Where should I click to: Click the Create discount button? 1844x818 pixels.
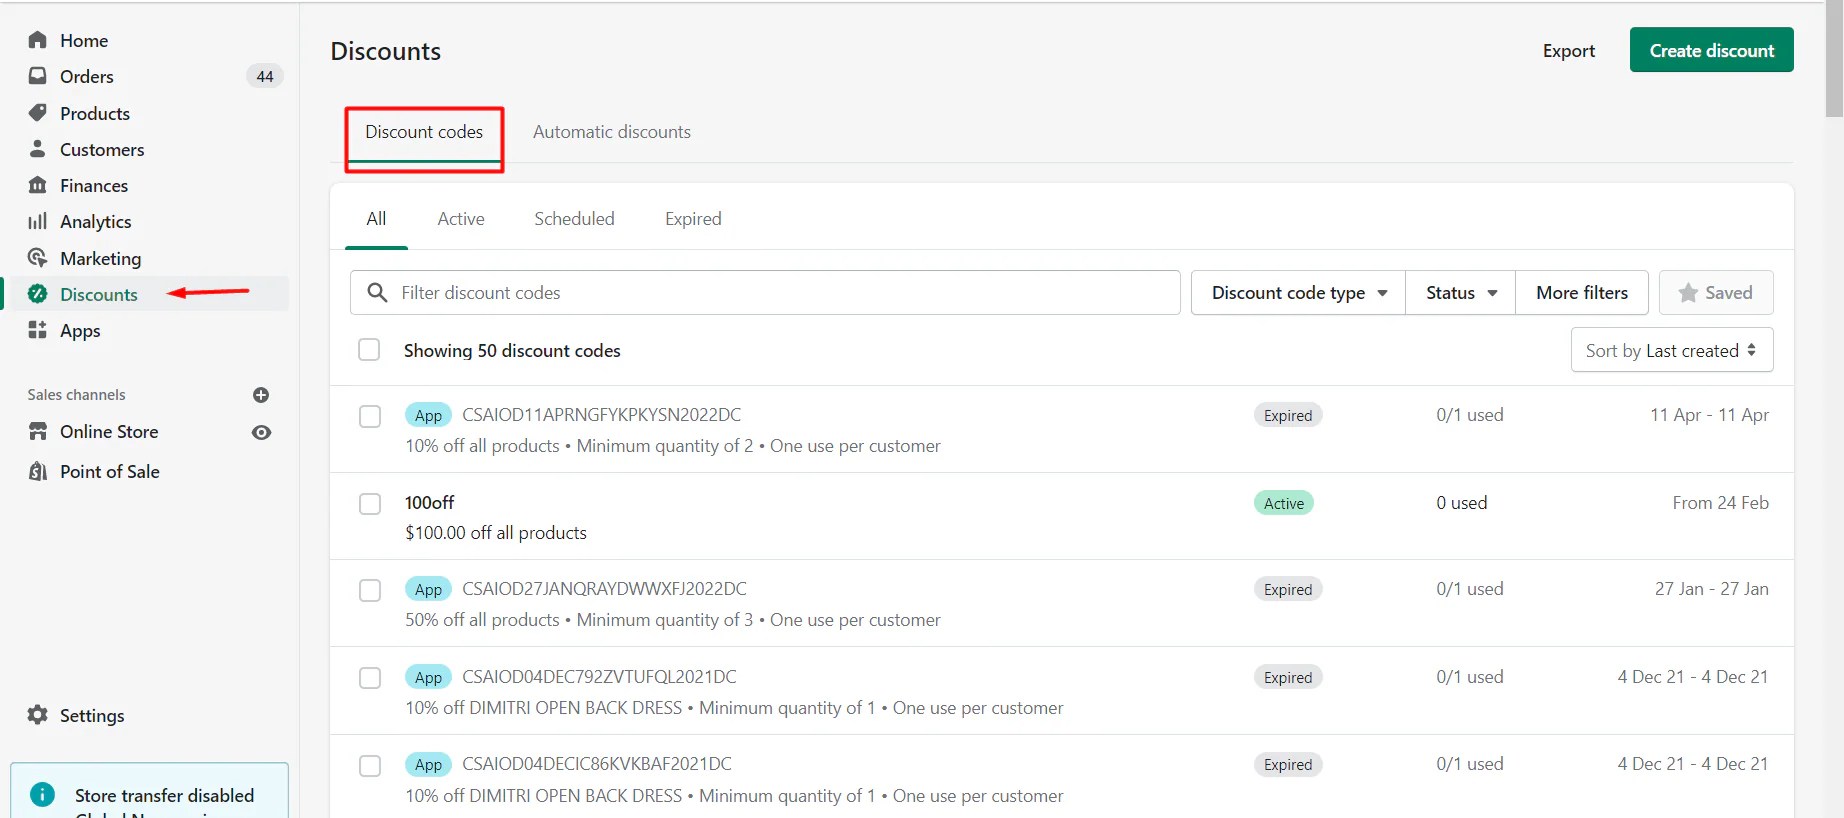click(1711, 50)
